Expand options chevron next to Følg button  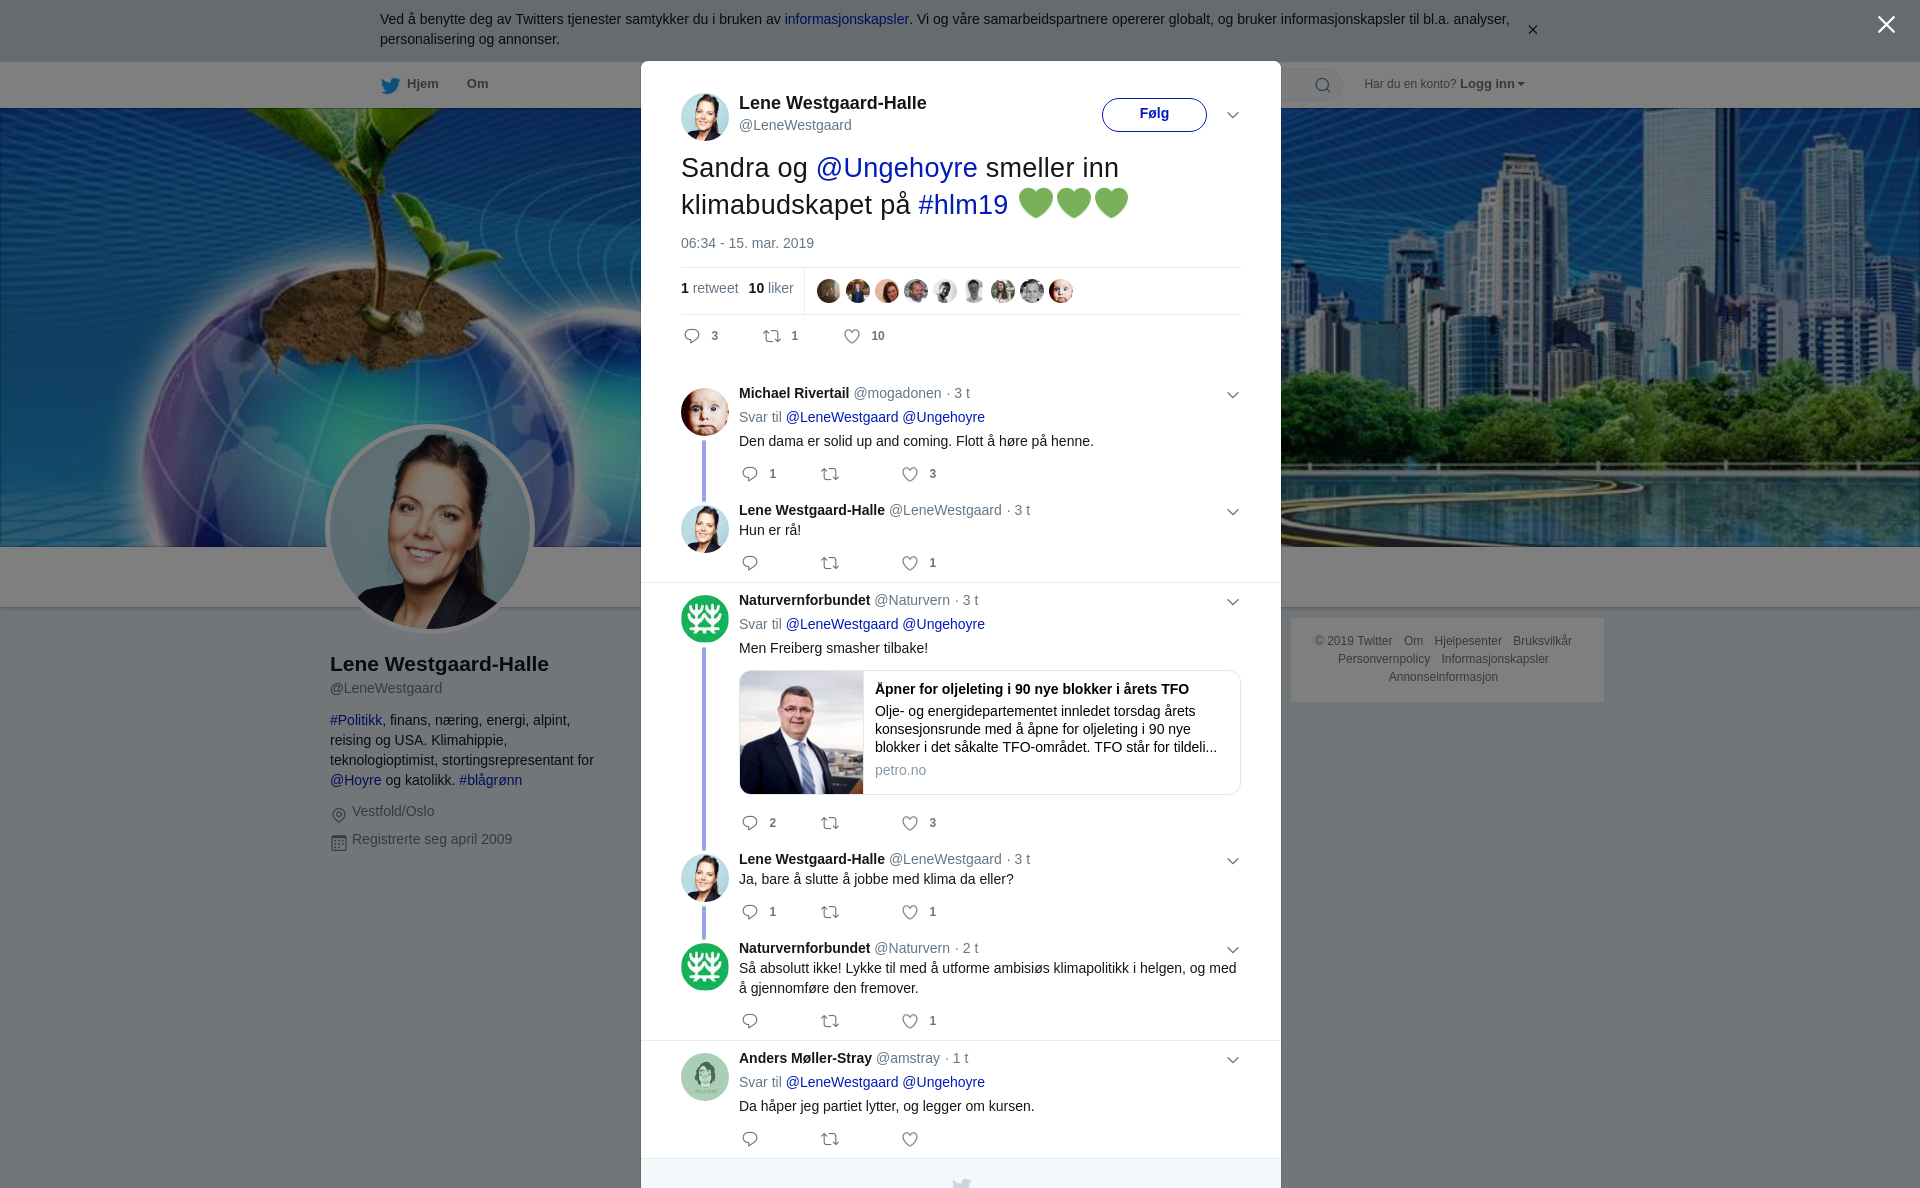1233,115
